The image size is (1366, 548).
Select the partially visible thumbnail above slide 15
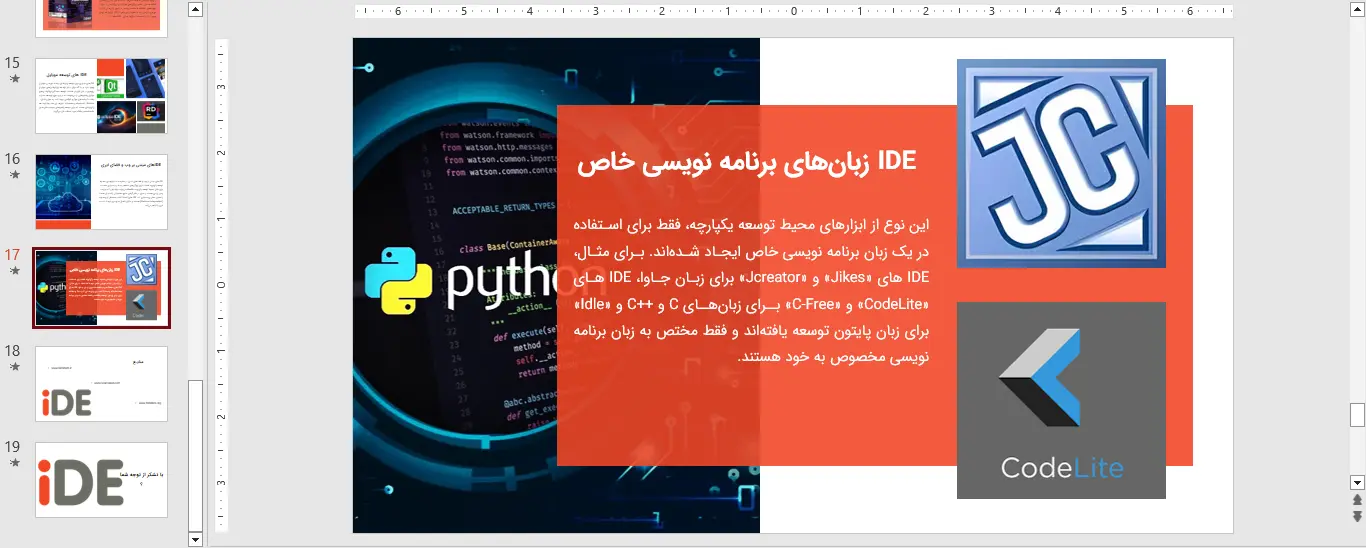click(x=101, y=18)
